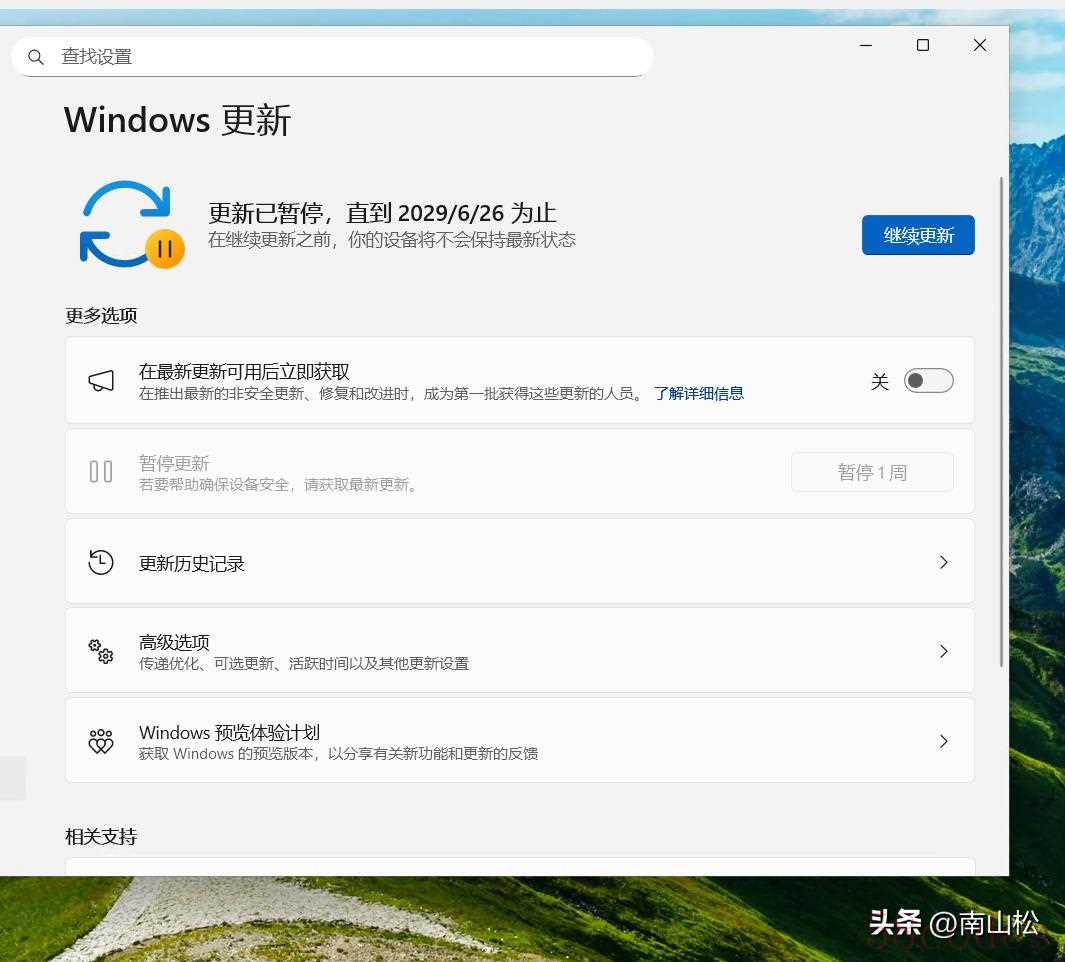This screenshot has height=962, width=1065.
Task: Click the 继续更新 button
Action: pyautogui.click(x=918, y=235)
